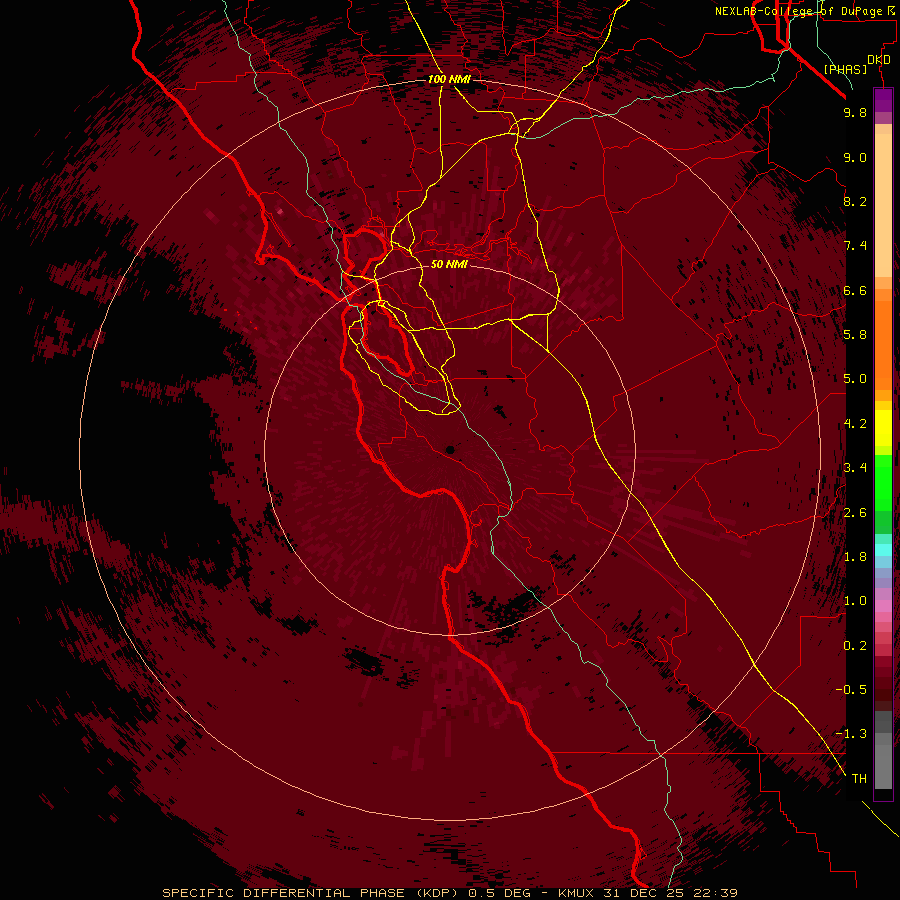
Task: Select the 9.0 value on the color scale
Action: [x=855, y=157]
